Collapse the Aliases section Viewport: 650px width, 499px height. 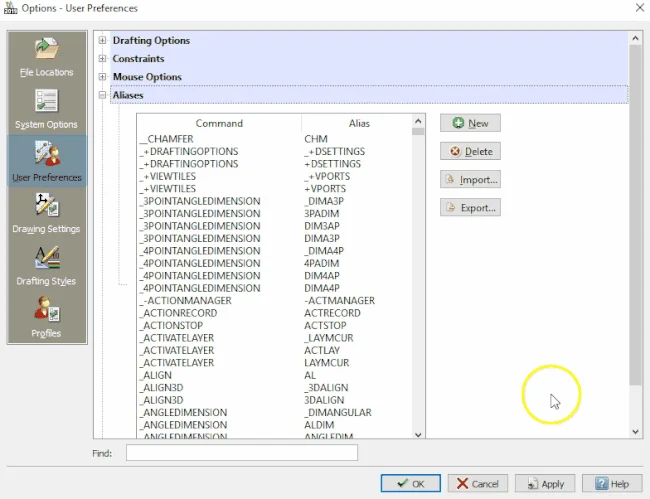(x=103, y=95)
